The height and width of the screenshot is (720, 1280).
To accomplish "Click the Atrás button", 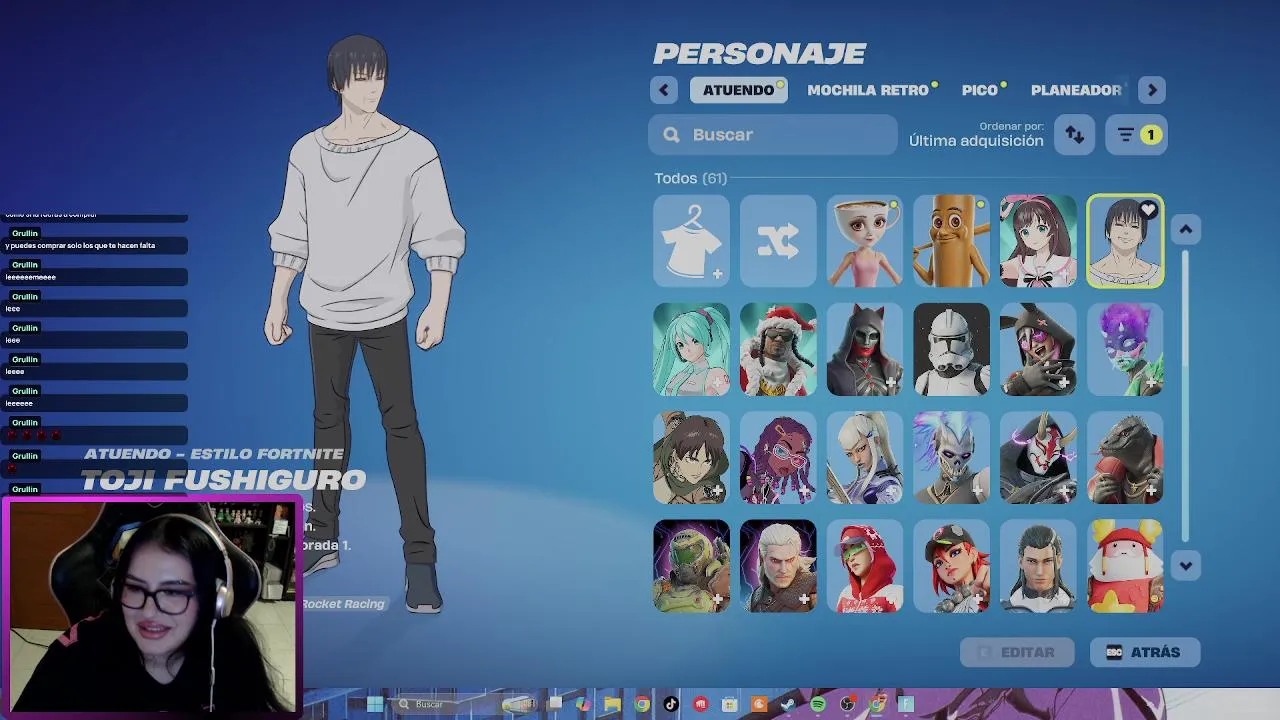I will [1144, 652].
